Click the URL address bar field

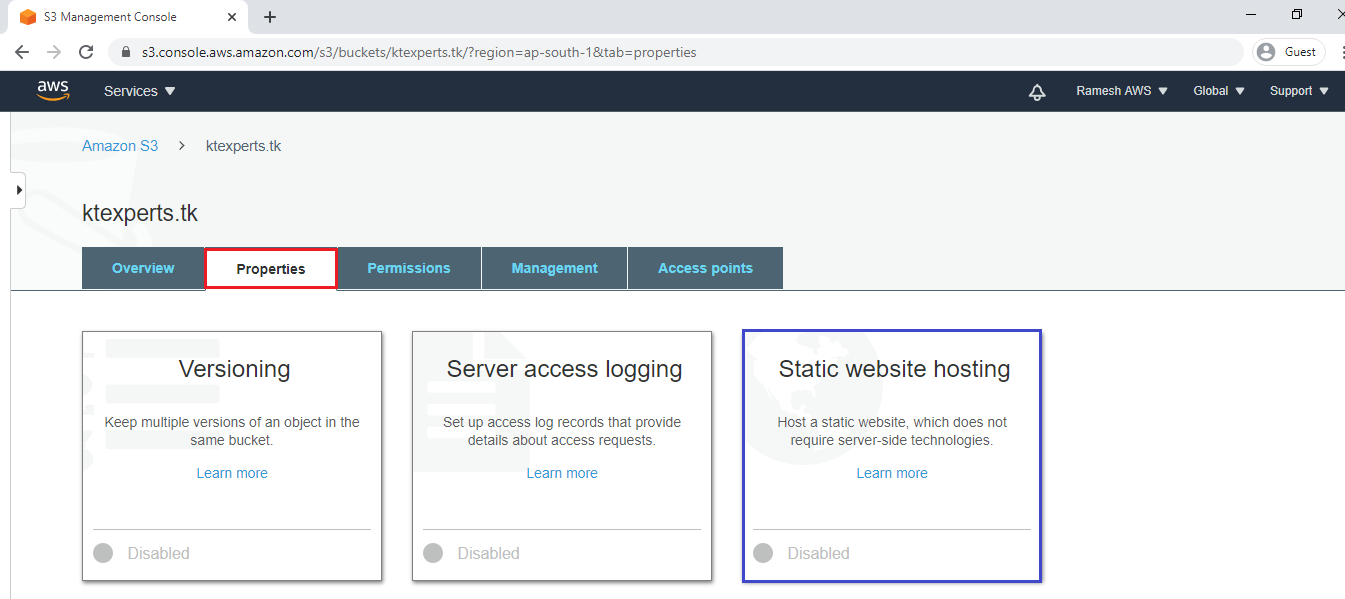pyautogui.click(x=675, y=52)
